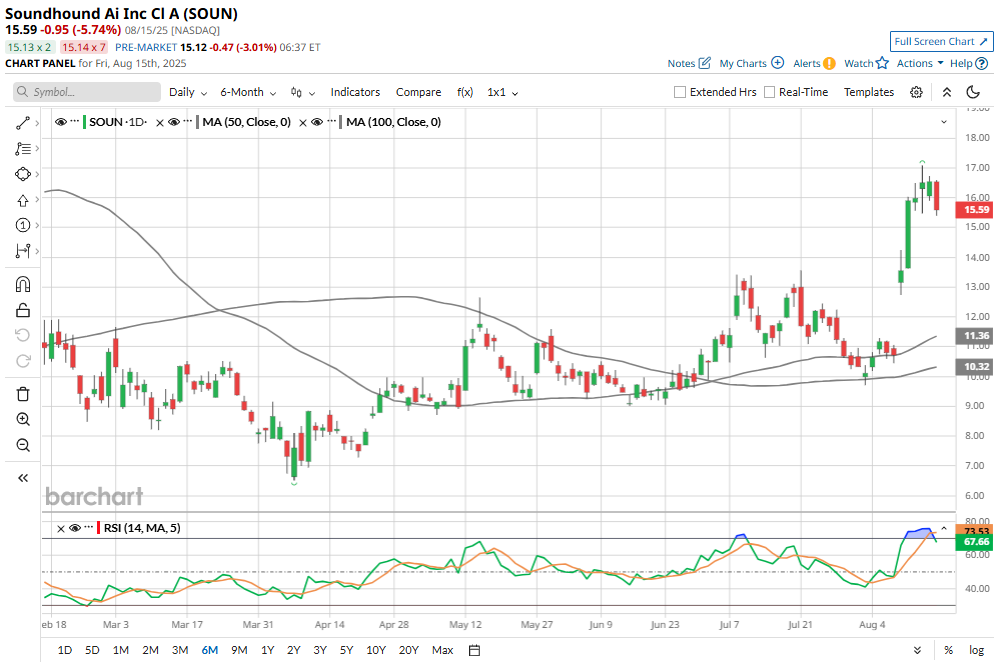The image size is (1008, 669).
Task: Open the custom date range calendar
Action: (x=474, y=650)
